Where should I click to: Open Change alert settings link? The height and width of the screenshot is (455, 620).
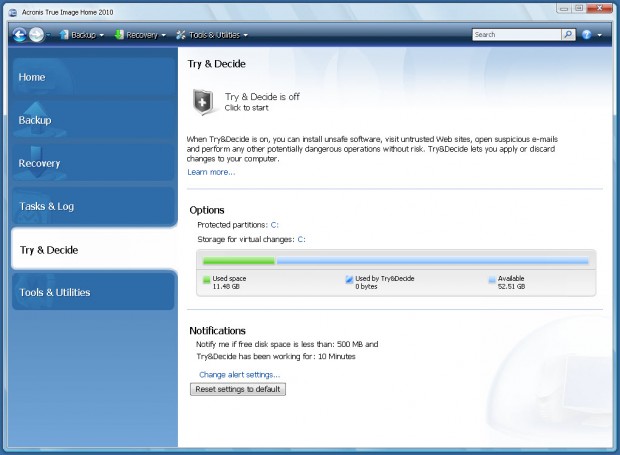[240, 375]
